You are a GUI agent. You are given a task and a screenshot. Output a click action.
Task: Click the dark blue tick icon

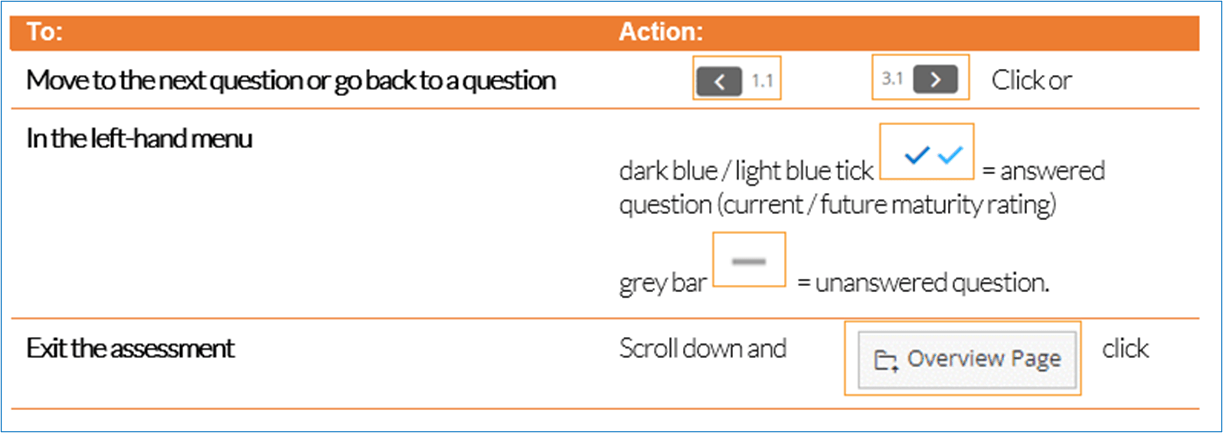pyautogui.click(x=916, y=154)
